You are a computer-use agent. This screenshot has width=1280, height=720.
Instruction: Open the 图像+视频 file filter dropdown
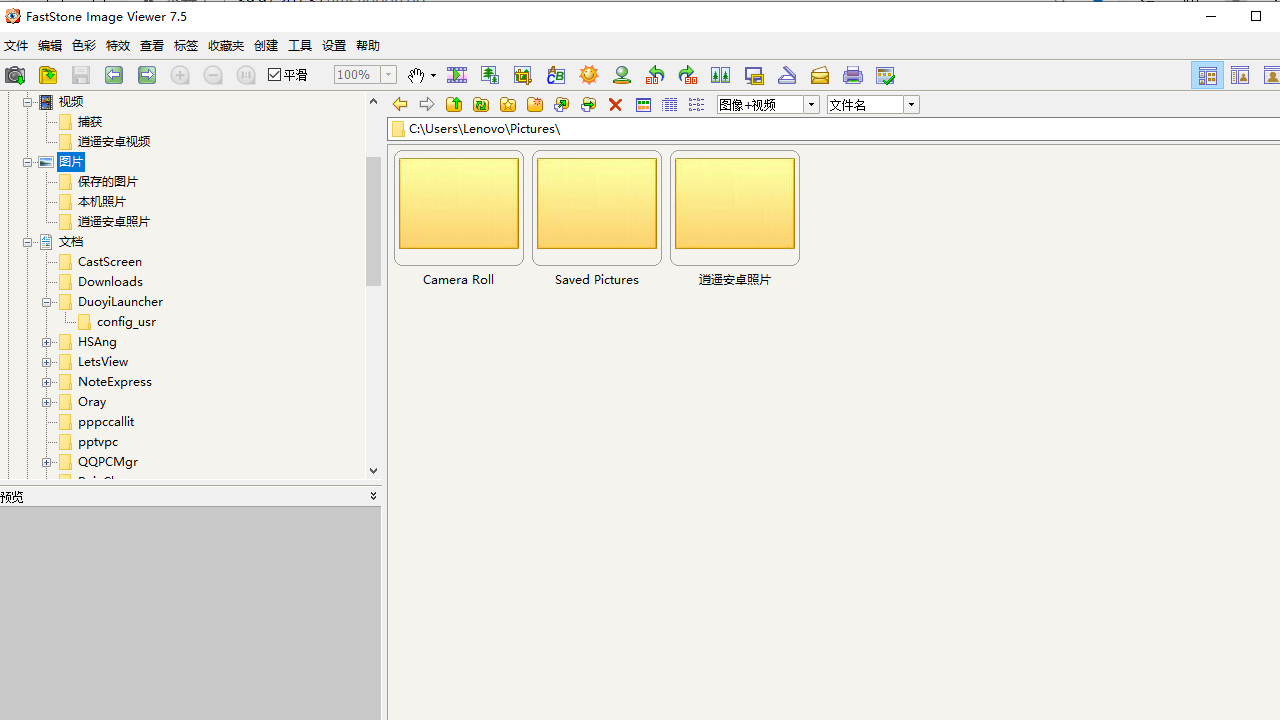tap(810, 104)
